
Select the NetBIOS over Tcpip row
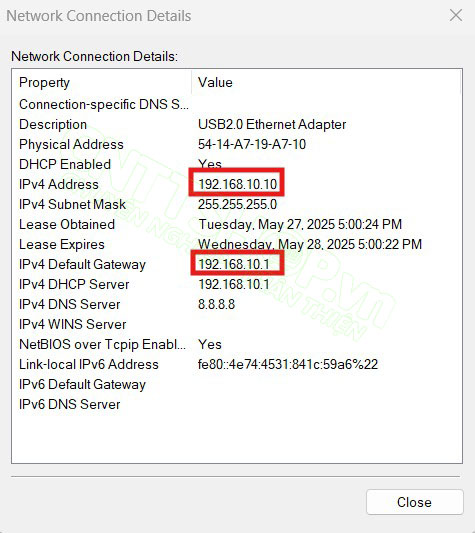tap(237, 344)
